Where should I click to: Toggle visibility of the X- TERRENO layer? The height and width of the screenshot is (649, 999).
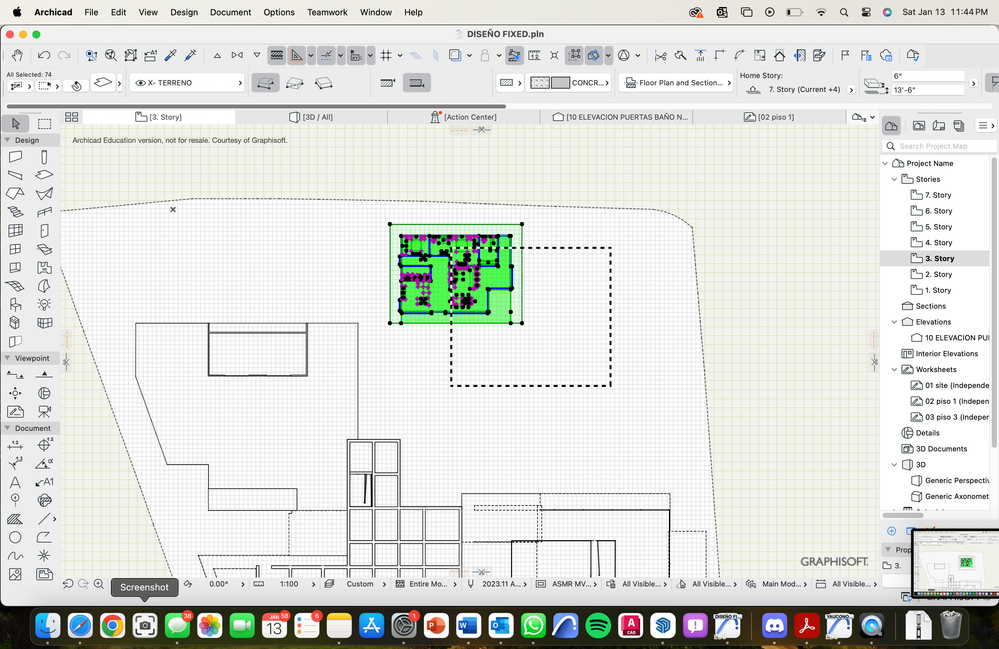click(x=142, y=83)
